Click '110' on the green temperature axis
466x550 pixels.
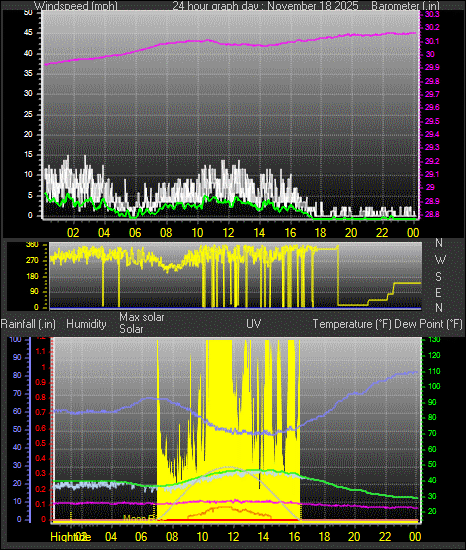pos(434,371)
